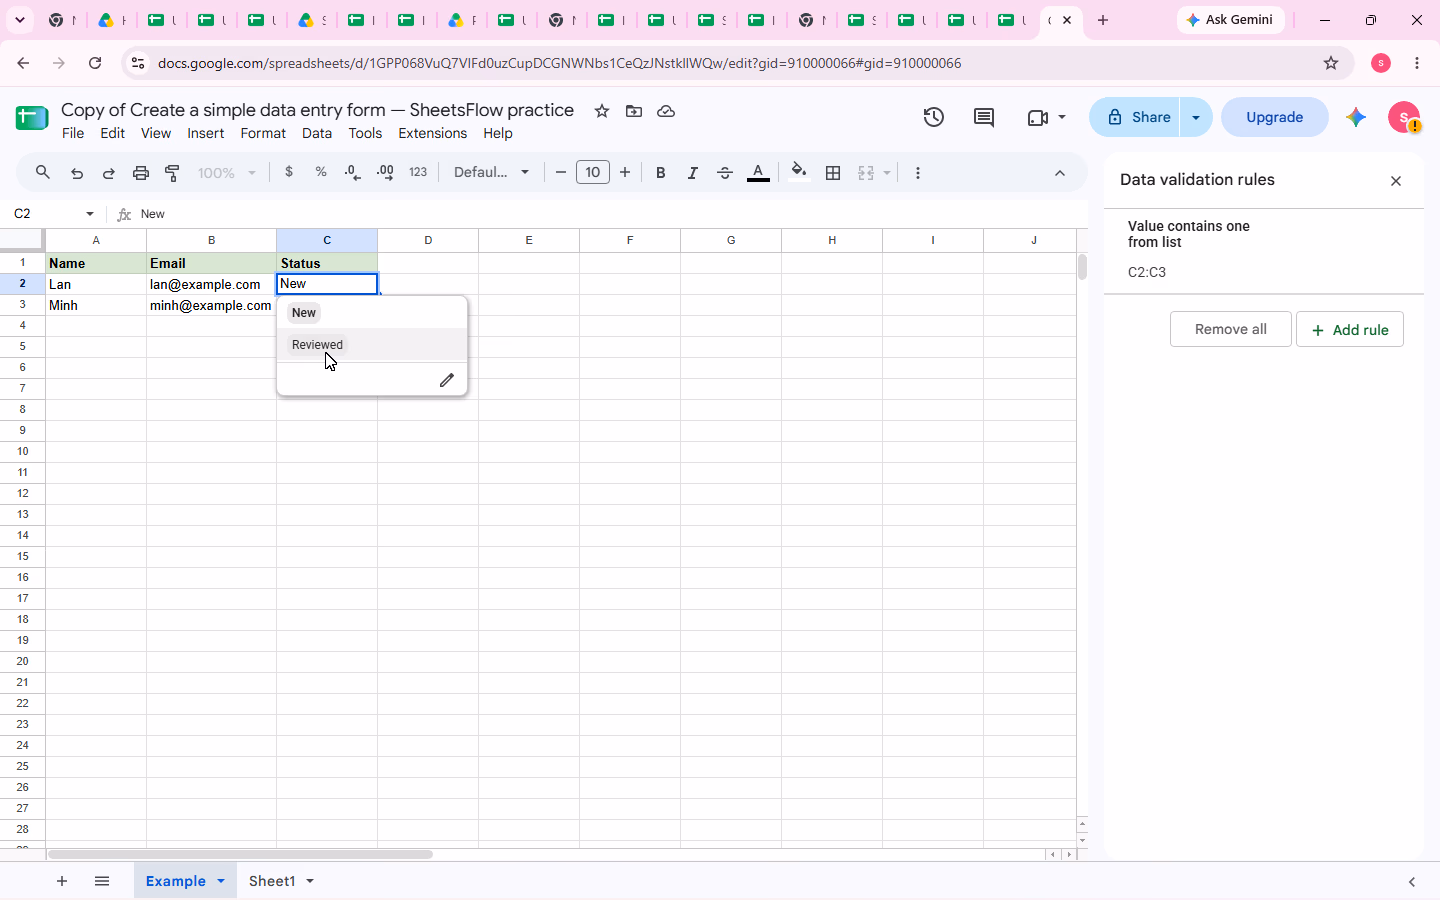Open the zoom level dropdown
Image resolution: width=1440 pixels, height=900 pixels.
click(x=227, y=173)
